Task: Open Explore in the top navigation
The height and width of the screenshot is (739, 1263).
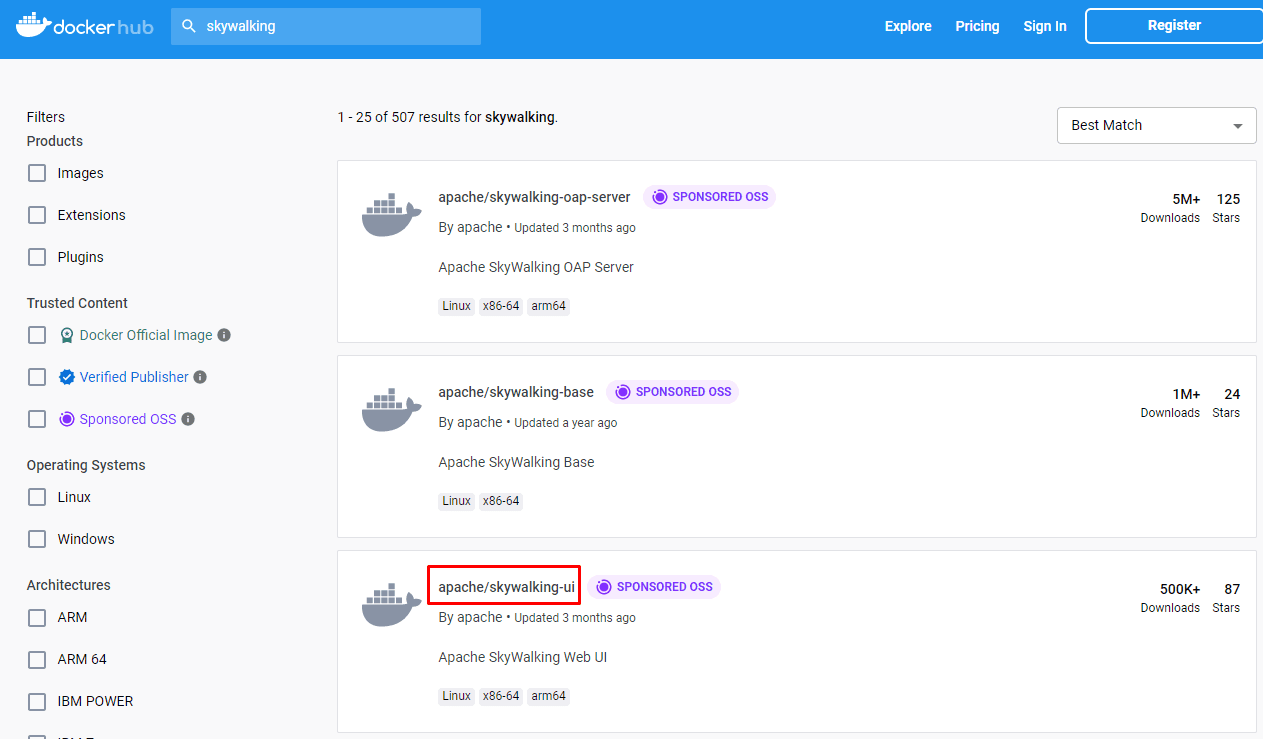Action: pos(908,26)
